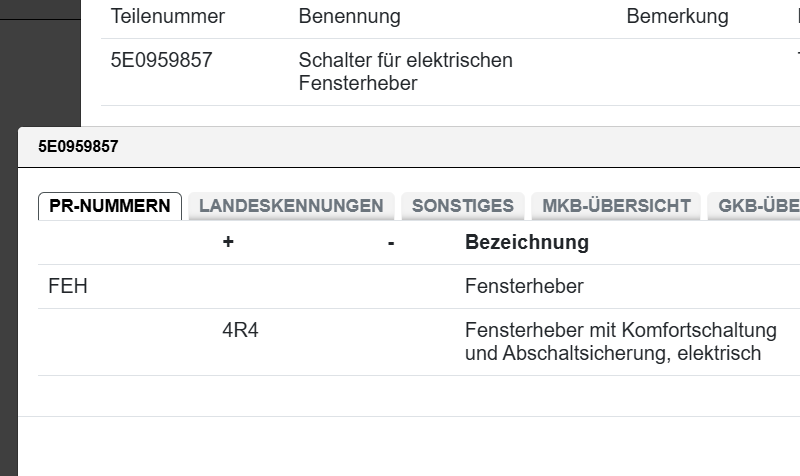Click the Fensterheber mit Komfortschaltung description
The width and height of the screenshot is (800, 476).
tap(620, 341)
